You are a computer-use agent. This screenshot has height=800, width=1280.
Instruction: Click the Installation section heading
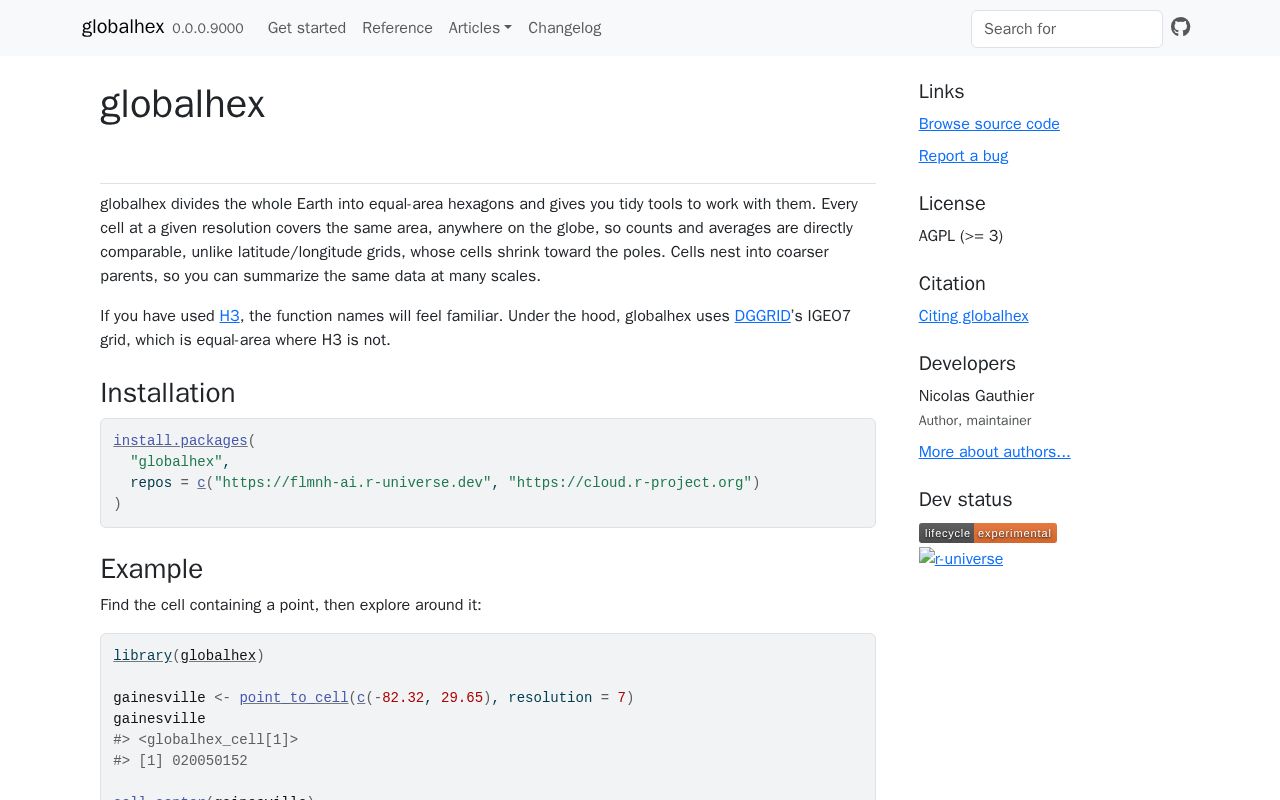tap(168, 393)
